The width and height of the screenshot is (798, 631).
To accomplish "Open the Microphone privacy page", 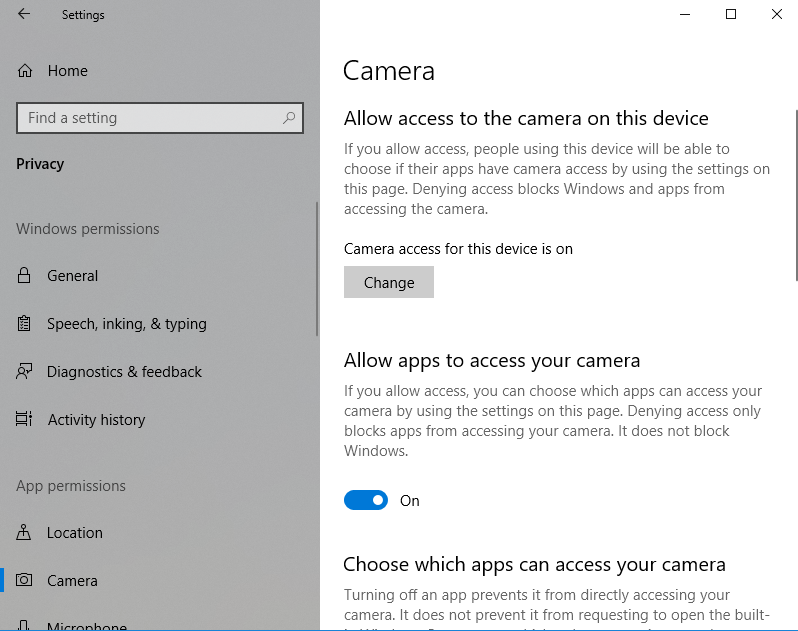I will pos(86,626).
